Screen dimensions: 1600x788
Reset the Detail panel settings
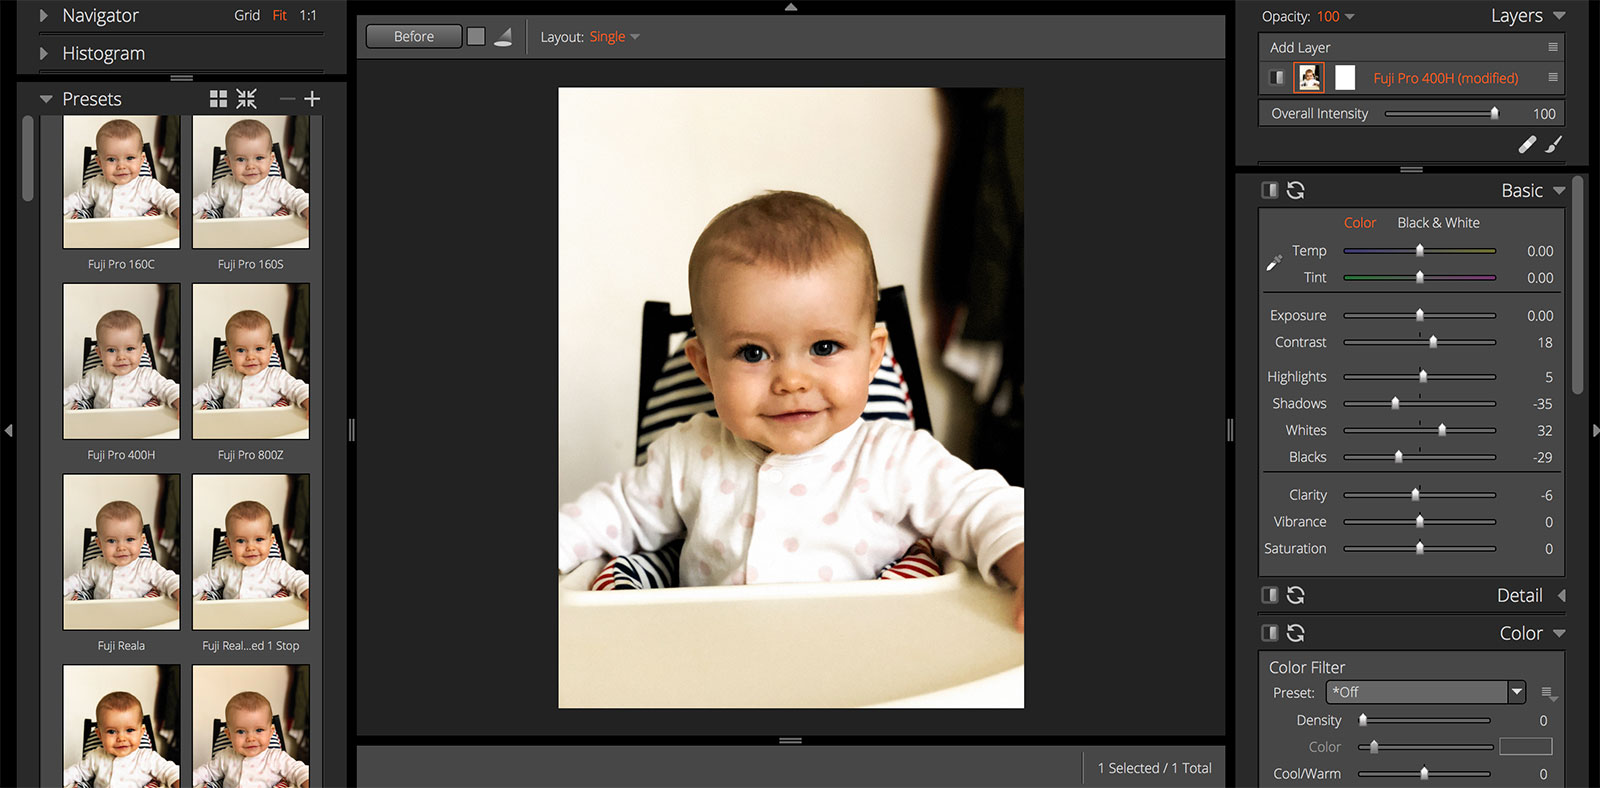tap(1296, 595)
